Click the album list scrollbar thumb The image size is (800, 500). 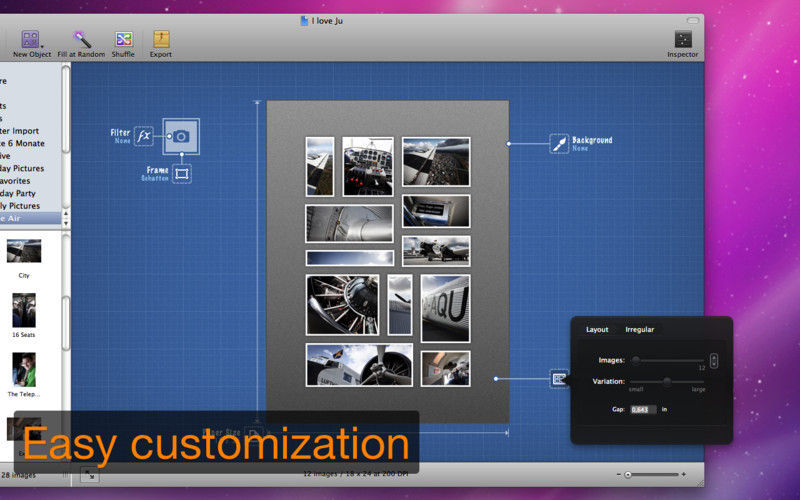click(66, 109)
